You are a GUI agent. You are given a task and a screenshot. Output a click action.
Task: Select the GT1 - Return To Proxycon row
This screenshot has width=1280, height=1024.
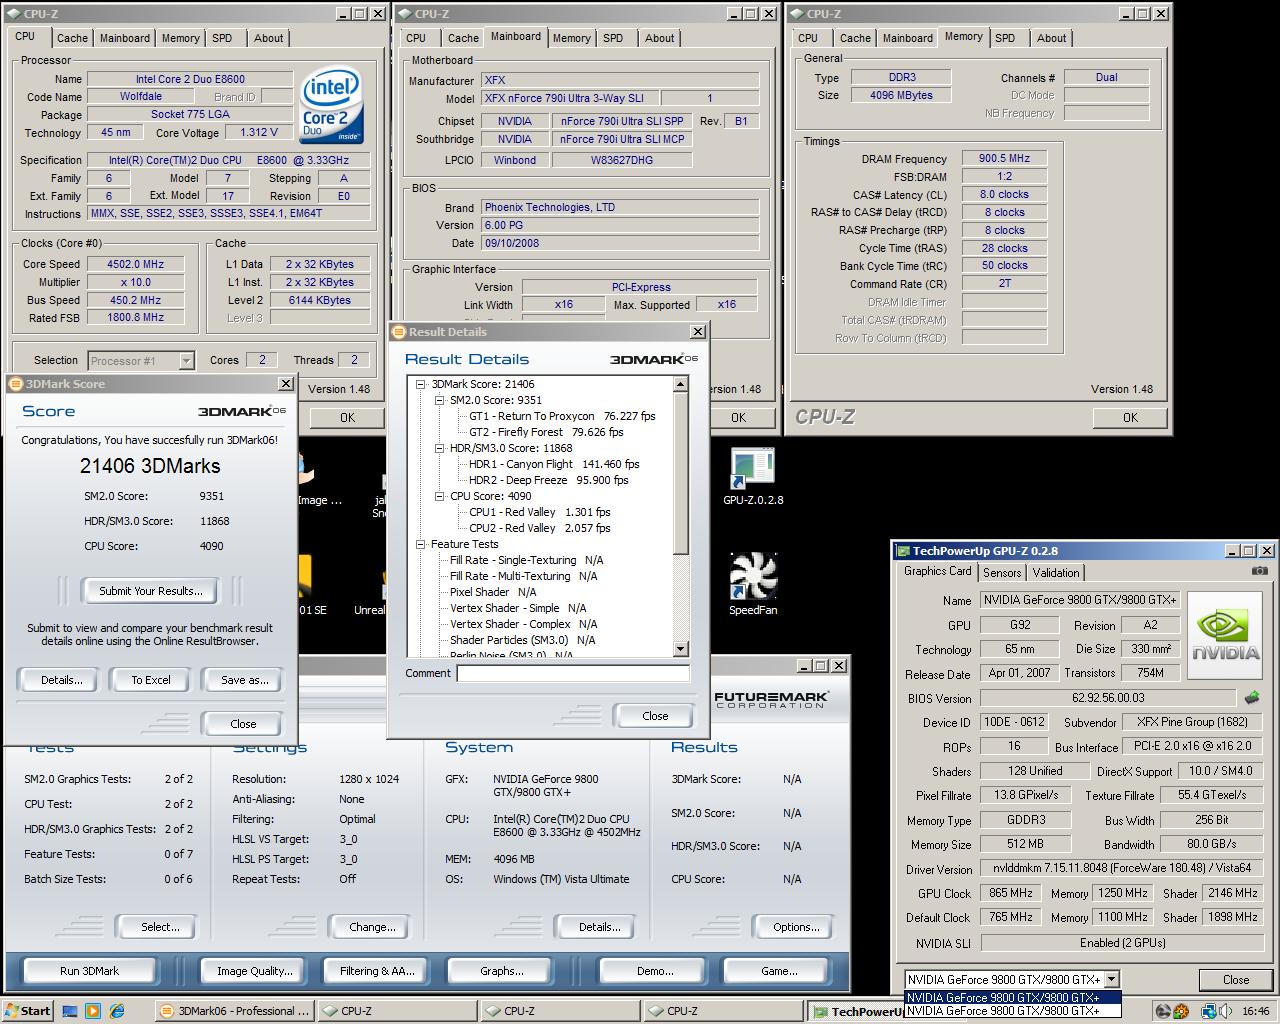(x=562, y=416)
